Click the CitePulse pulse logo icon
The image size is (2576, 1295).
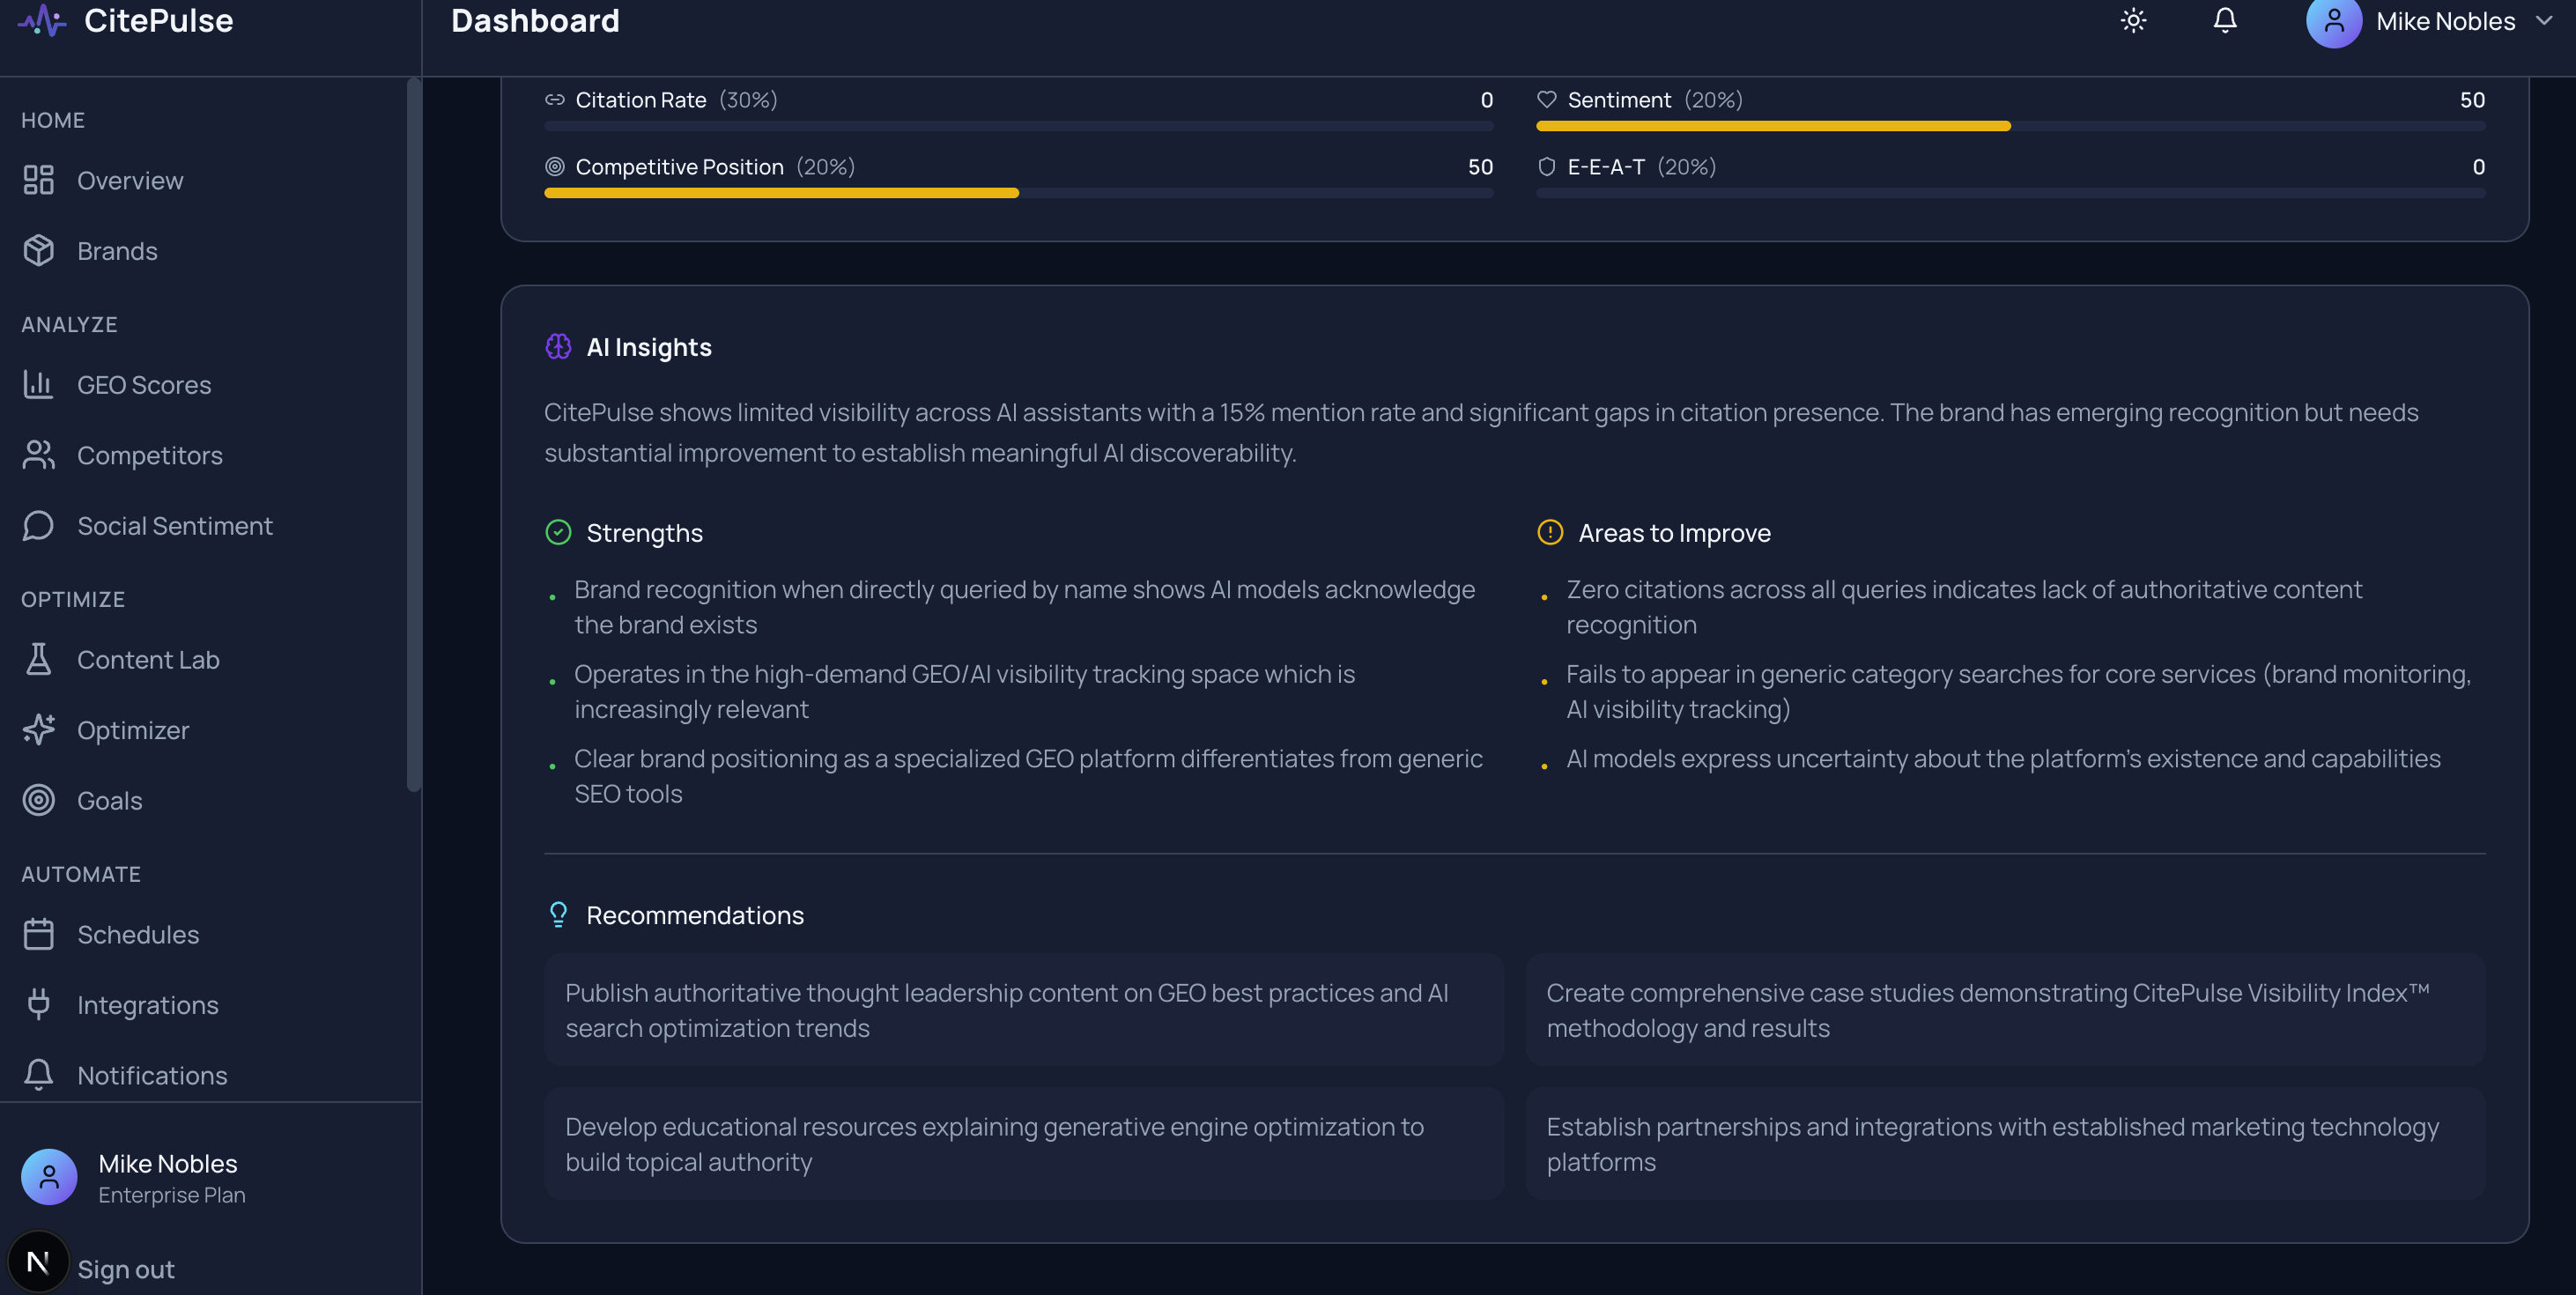pos(42,21)
